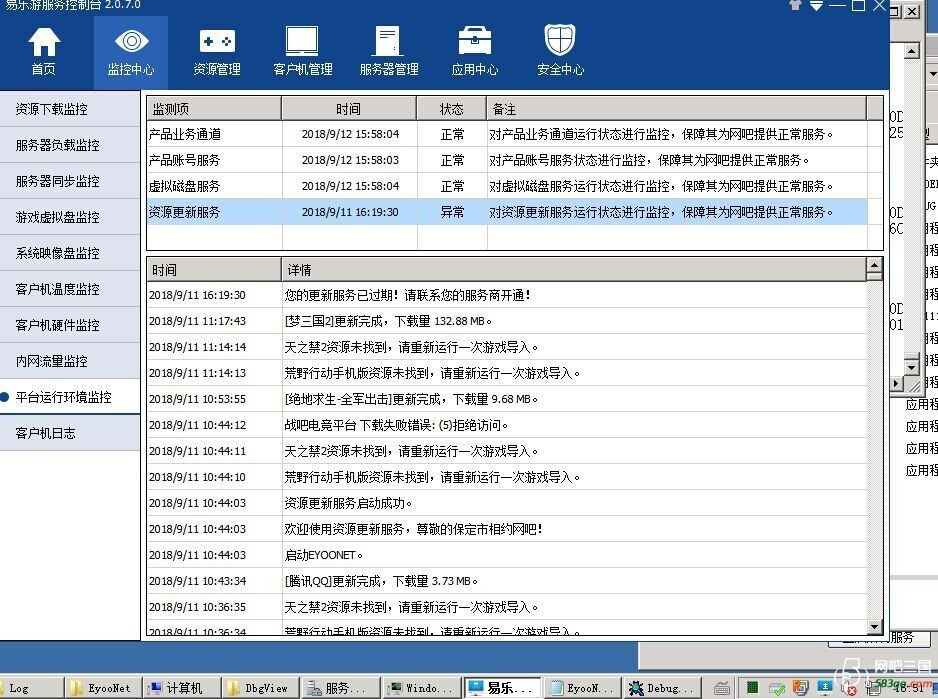Image resolution: width=938 pixels, height=699 pixels.
Task: Click the 备注 column header
Action: tap(677, 109)
